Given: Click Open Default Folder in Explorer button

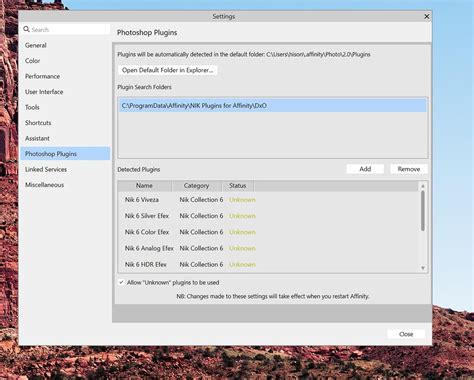Looking at the screenshot, I should 168,70.
